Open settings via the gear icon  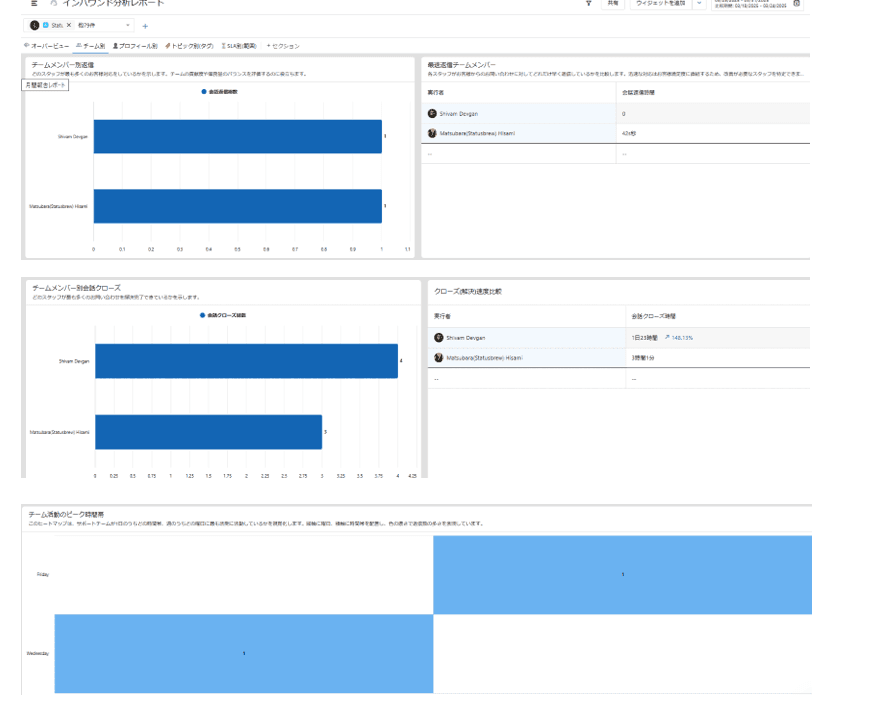[796, 4]
